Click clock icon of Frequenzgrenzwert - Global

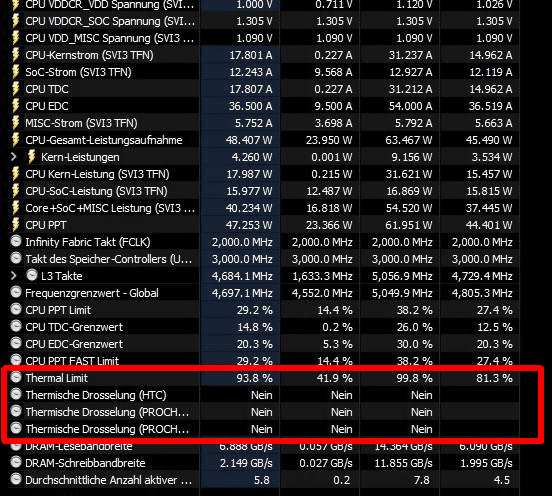pos(16,292)
